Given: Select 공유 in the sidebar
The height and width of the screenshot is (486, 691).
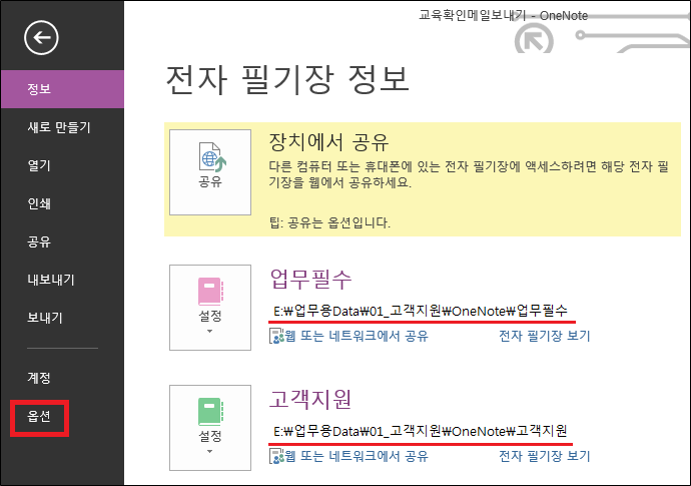Looking at the screenshot, I should pos(39,241).
